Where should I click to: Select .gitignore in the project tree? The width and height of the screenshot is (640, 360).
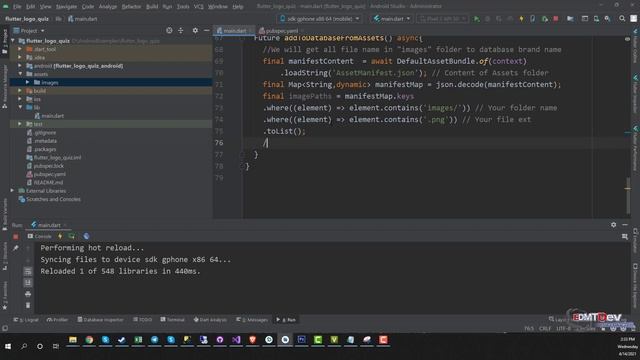(x=45, y=132)
